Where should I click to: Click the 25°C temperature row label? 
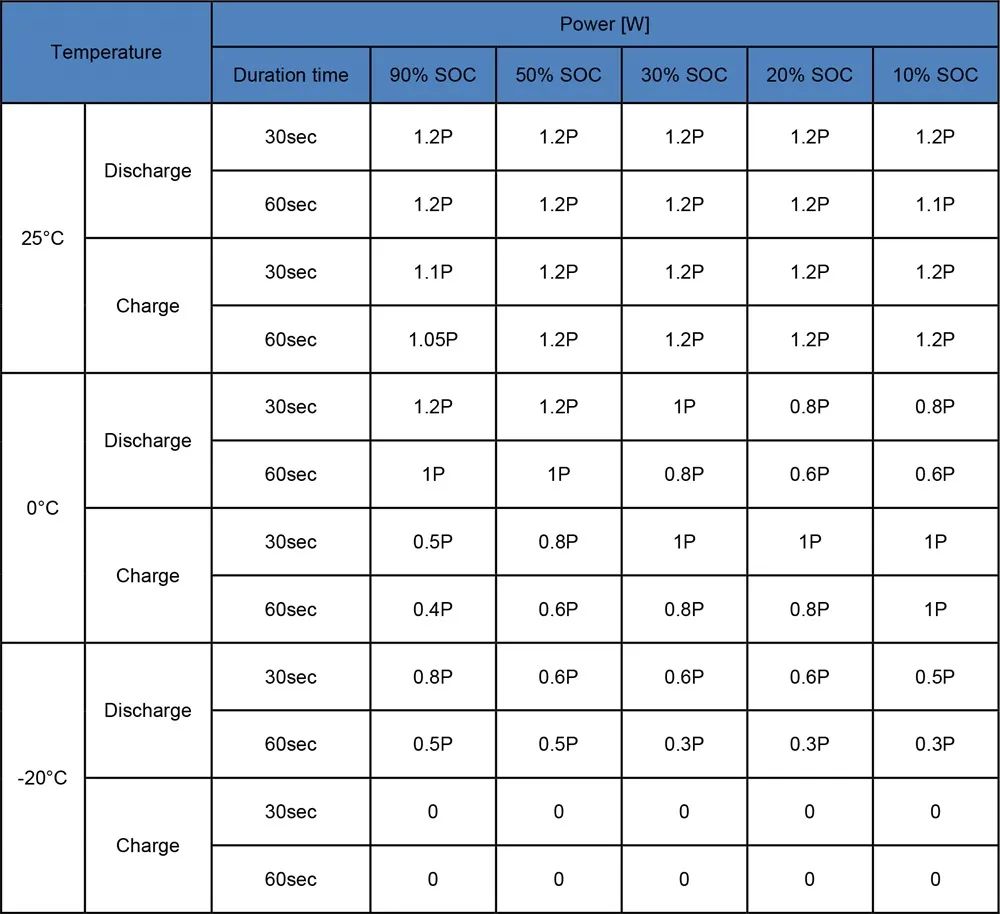click(x=42, y=239)
